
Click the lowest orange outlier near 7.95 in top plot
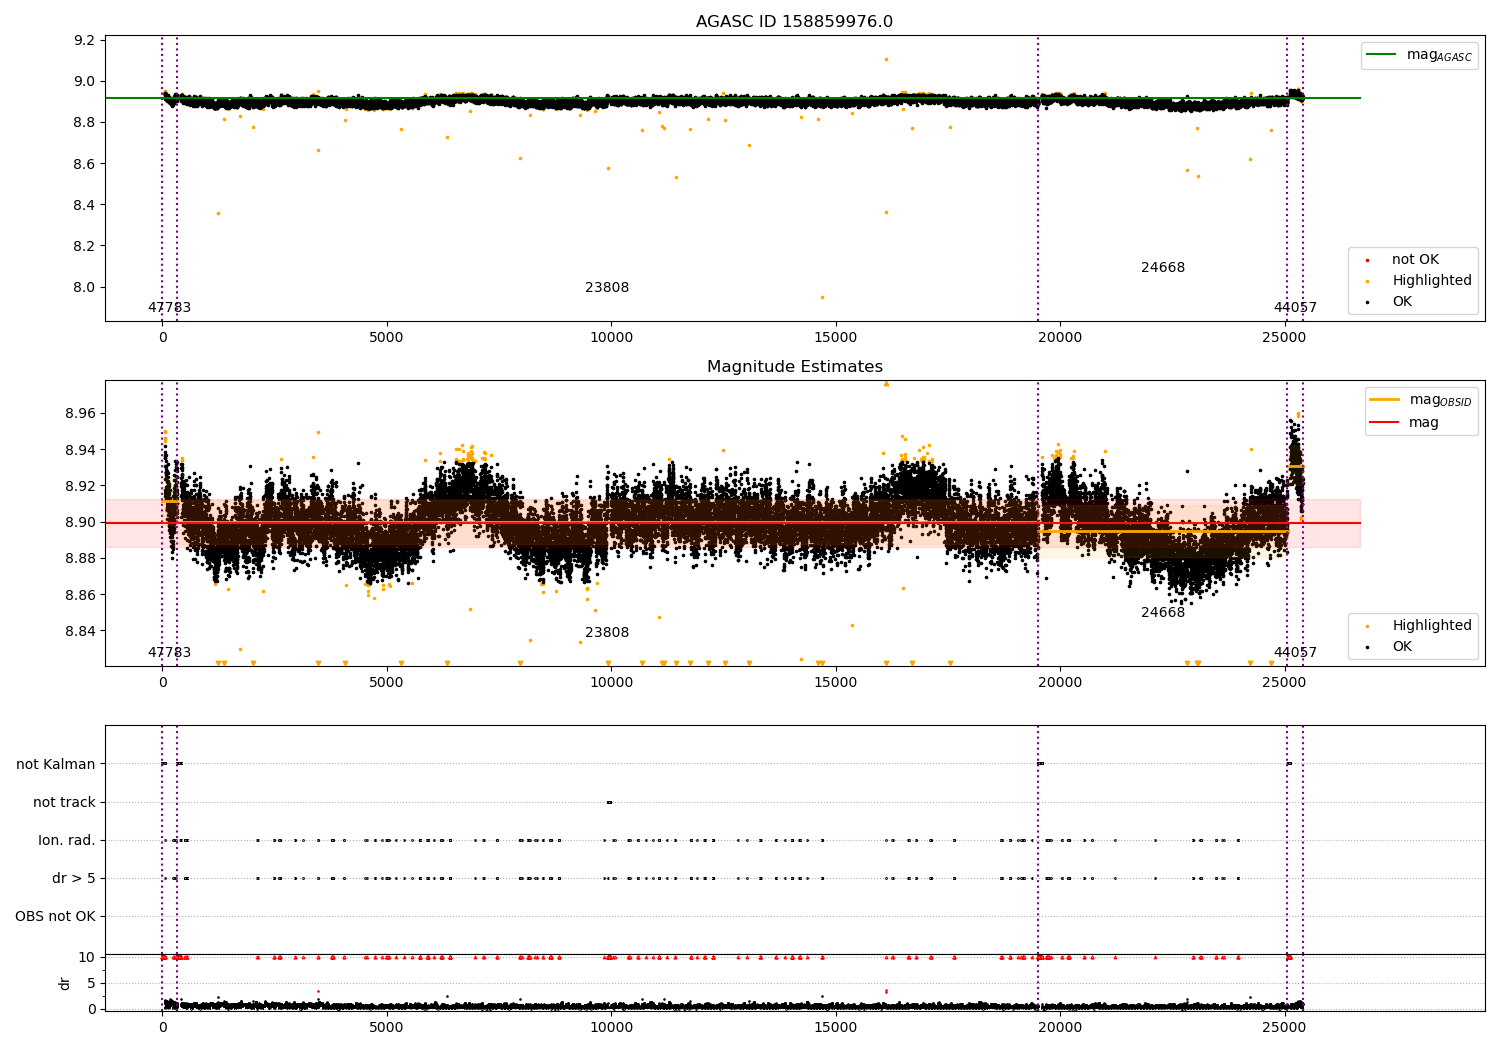(822, 297)
